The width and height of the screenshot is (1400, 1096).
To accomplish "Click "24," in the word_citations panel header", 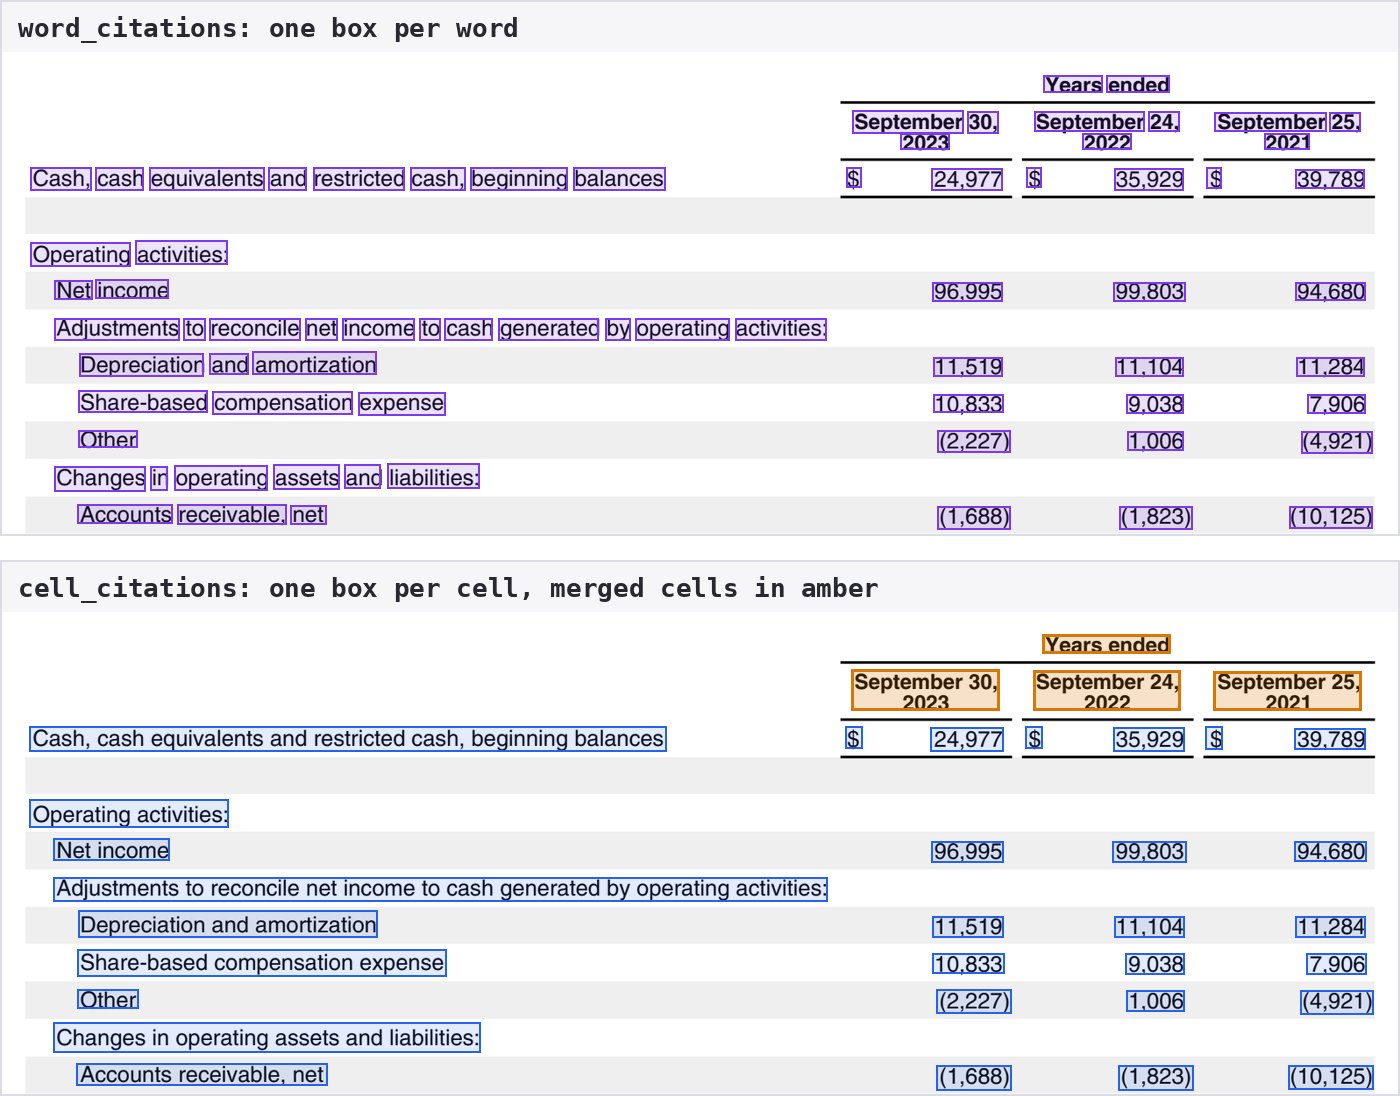I will coord(1164,122).
